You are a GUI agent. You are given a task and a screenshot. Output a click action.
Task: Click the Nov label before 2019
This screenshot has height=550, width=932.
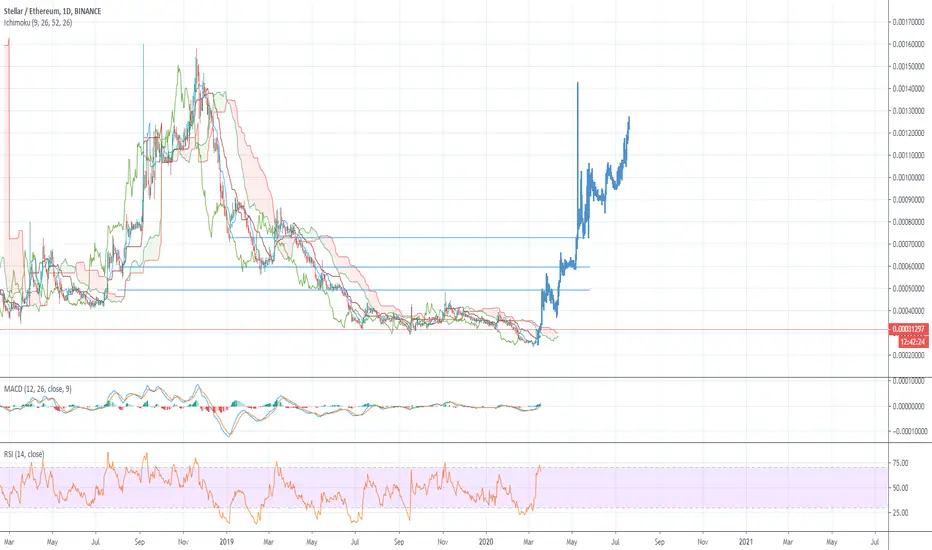[183, 542]
